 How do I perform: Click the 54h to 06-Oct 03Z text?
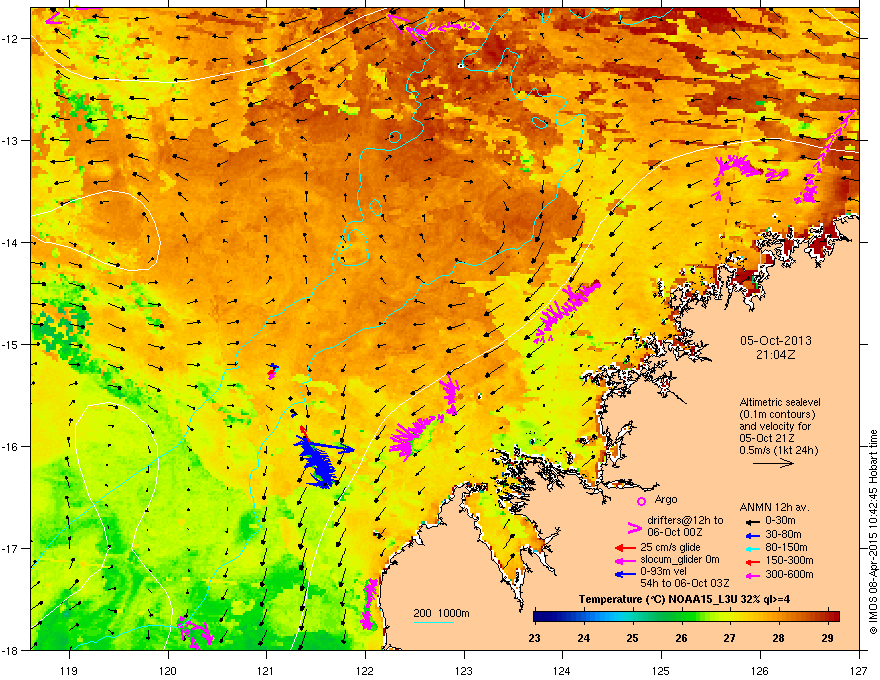pos(685,583)
